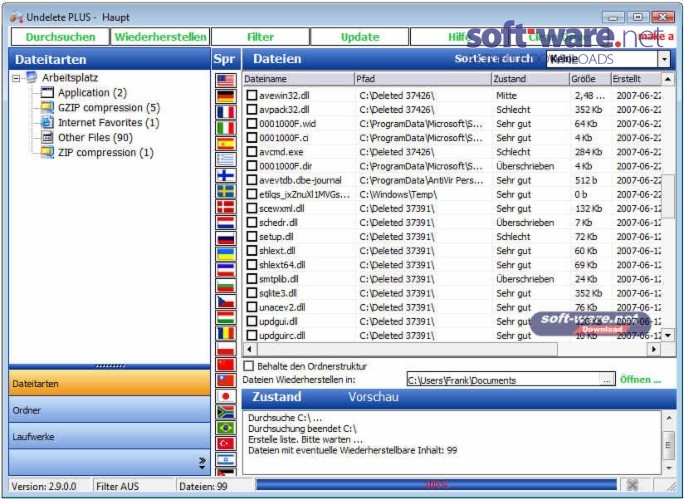684x500 pixels.
Task: Pick the Ukrainian flag language icon
Action: point(226,254)
